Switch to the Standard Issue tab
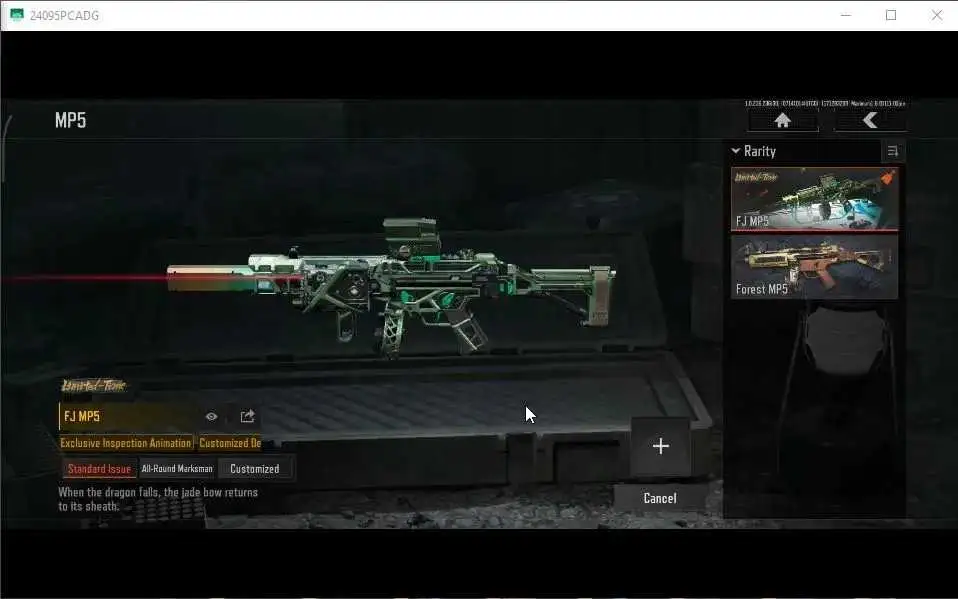 coord(100,469)
